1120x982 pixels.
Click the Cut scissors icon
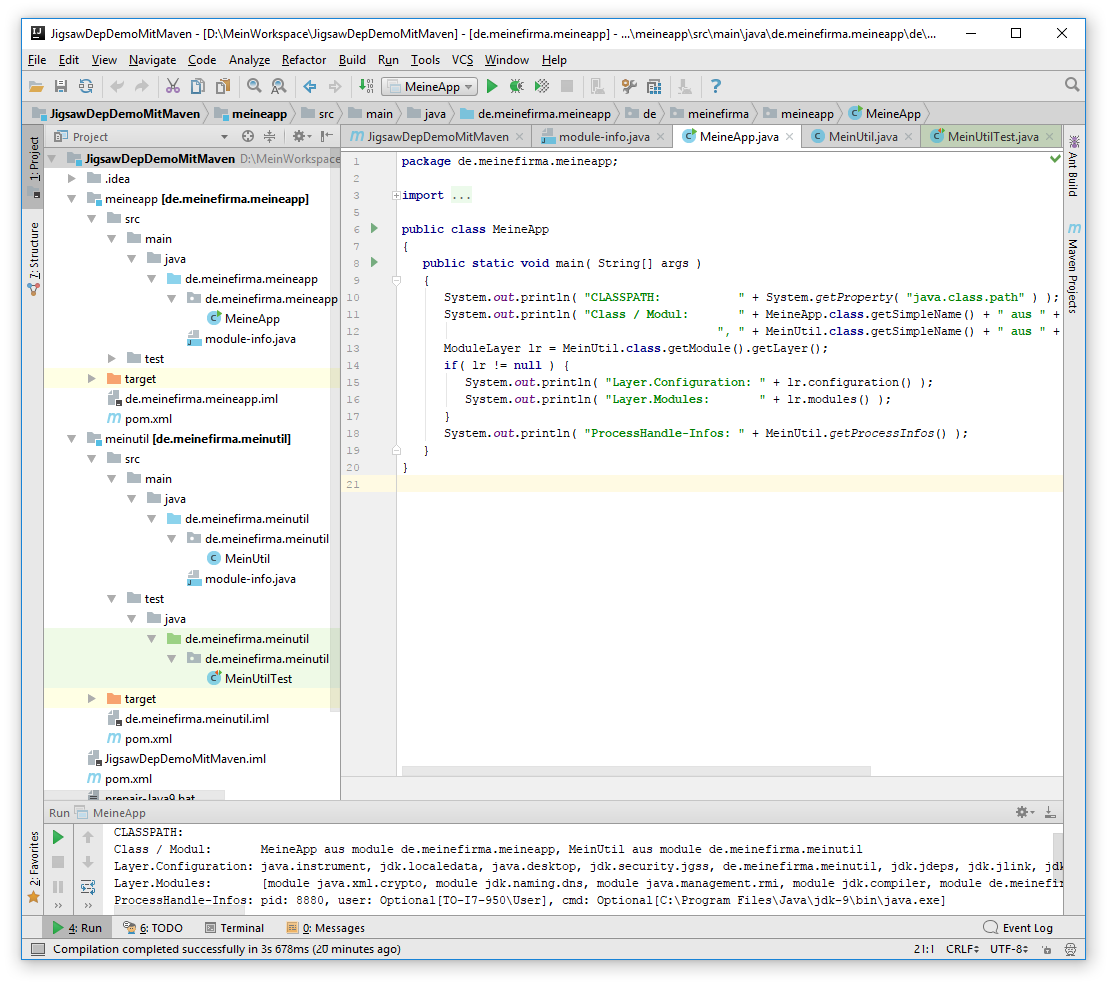pos(173,86)
